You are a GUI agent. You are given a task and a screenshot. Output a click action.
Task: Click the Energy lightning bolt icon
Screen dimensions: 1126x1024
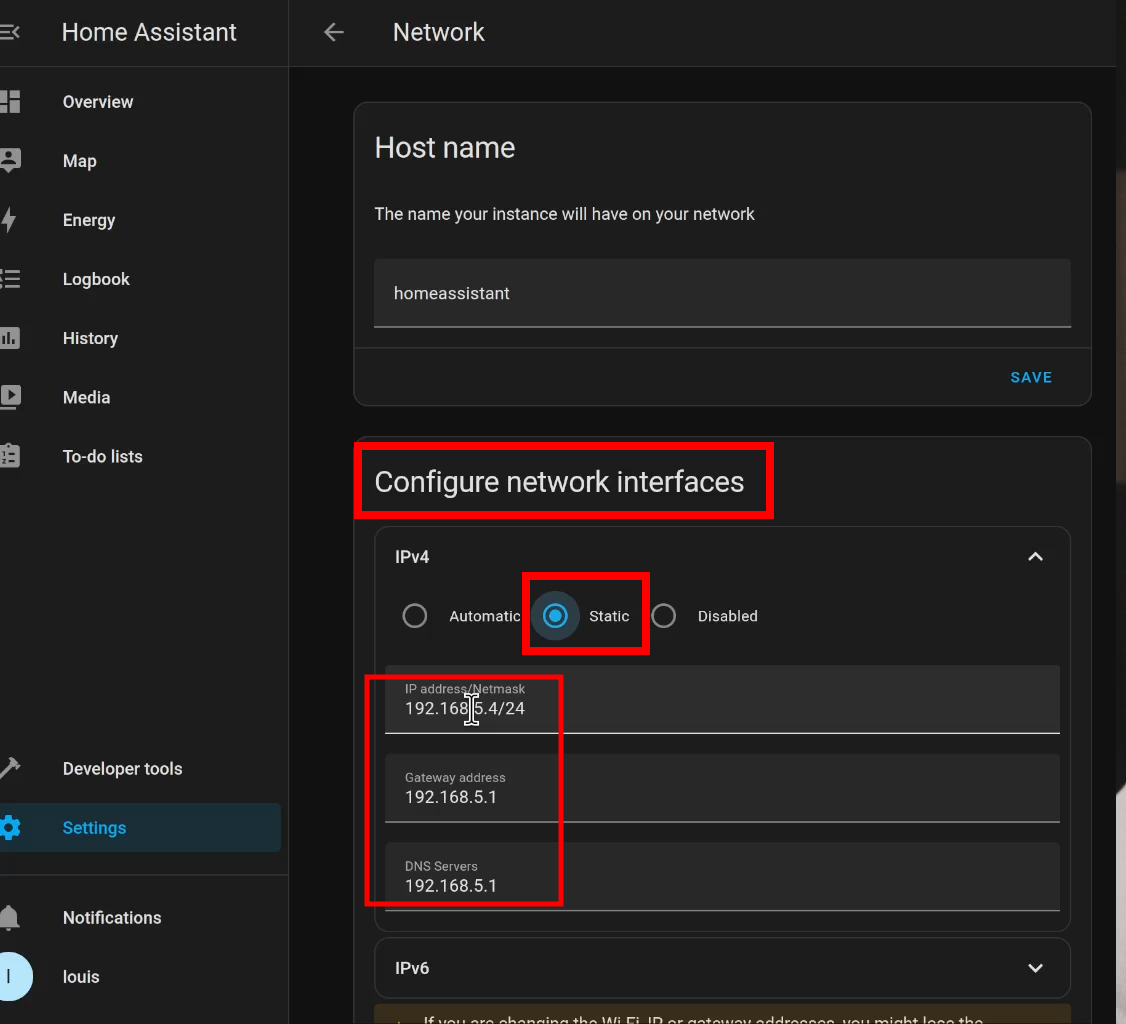(x=9, y=220)
